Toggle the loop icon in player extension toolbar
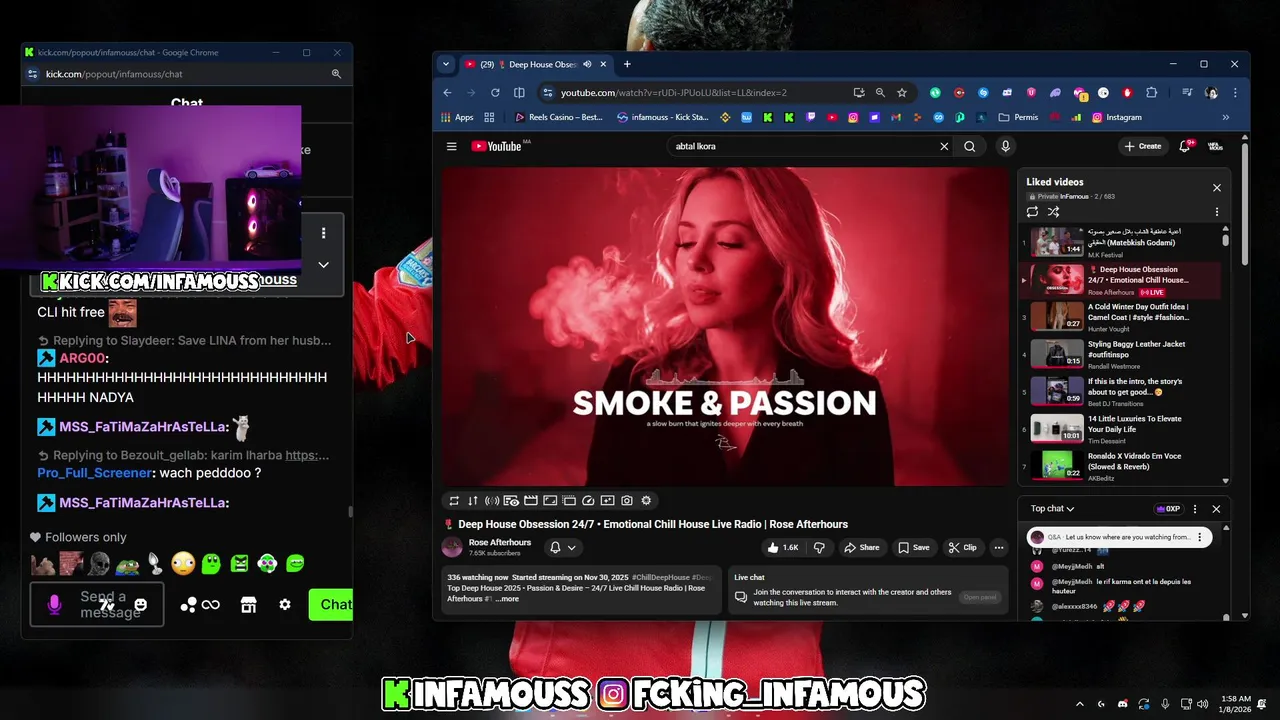1280x720 pixels. pos(454,500)
